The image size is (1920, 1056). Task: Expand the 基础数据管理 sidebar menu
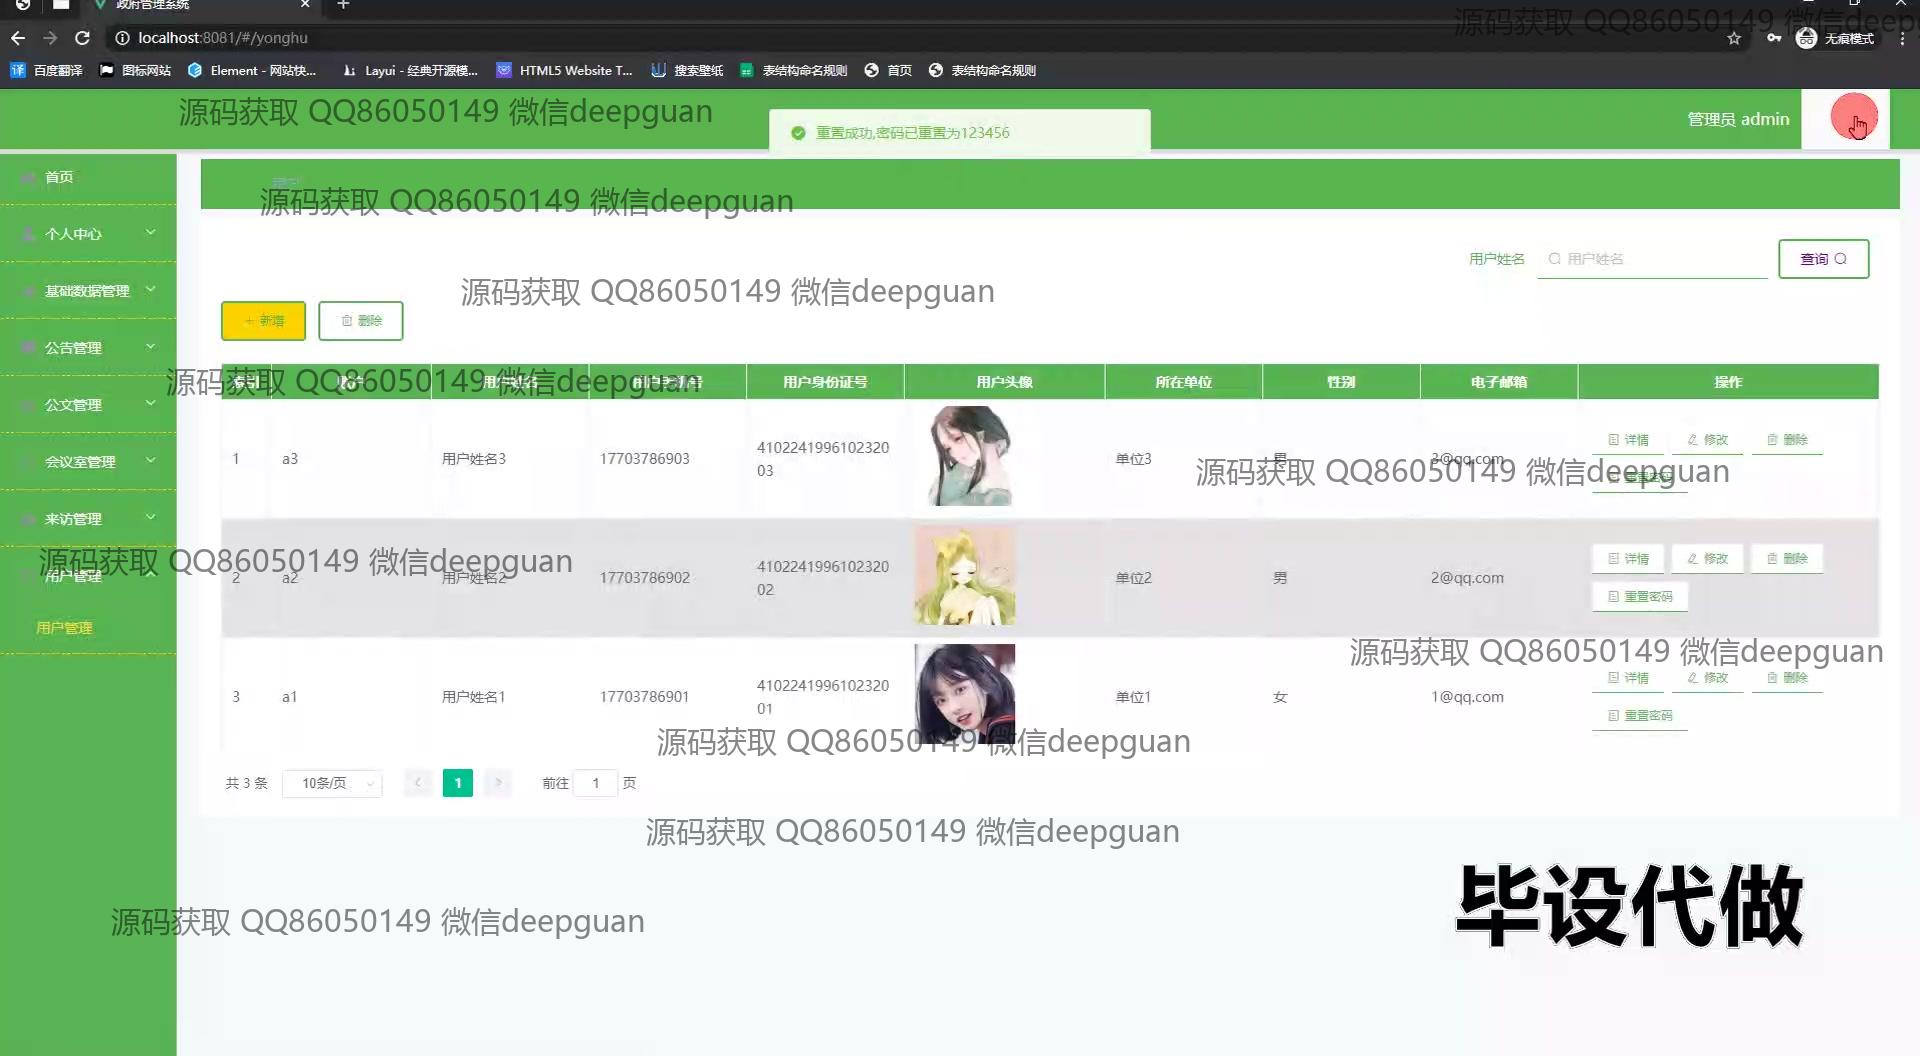point(88,290)
